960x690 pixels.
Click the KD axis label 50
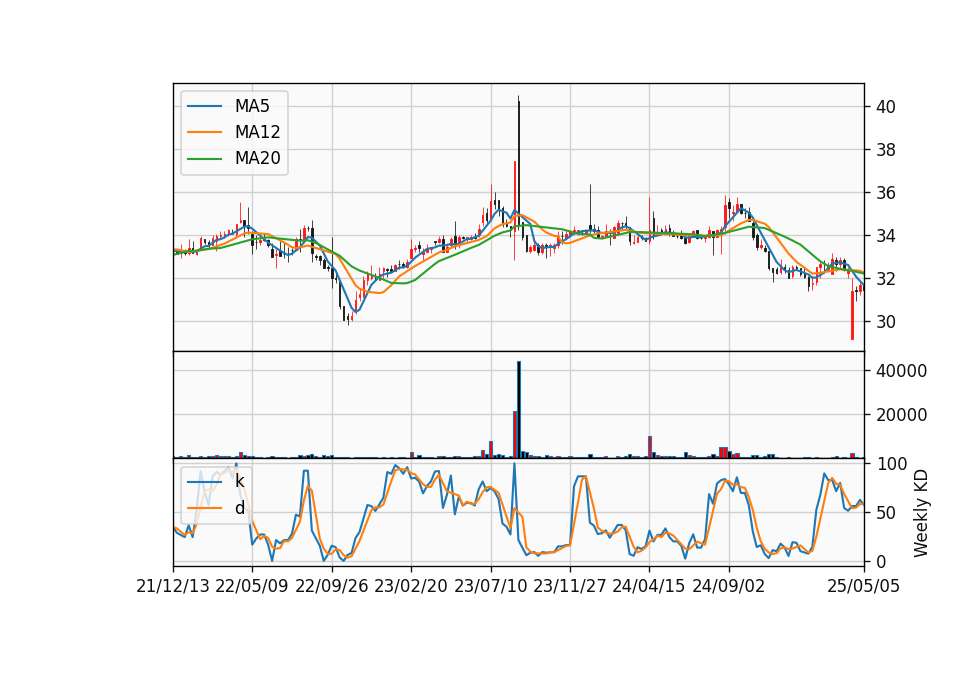pos(885,513)
